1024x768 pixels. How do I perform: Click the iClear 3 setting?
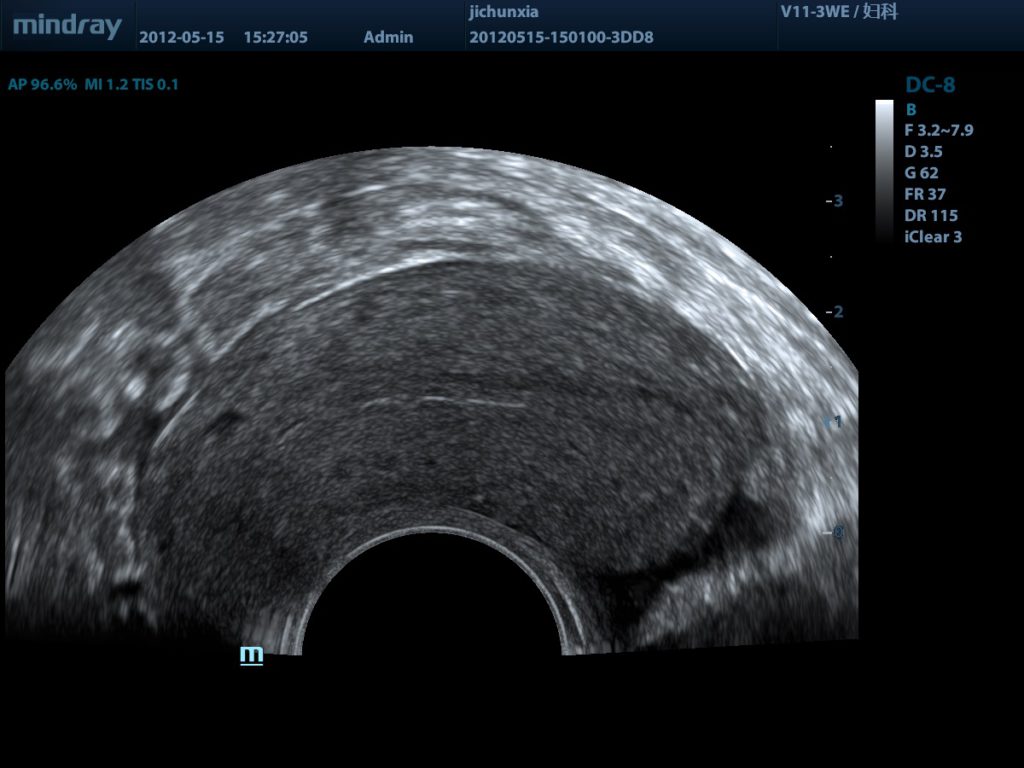pos(933,237)
